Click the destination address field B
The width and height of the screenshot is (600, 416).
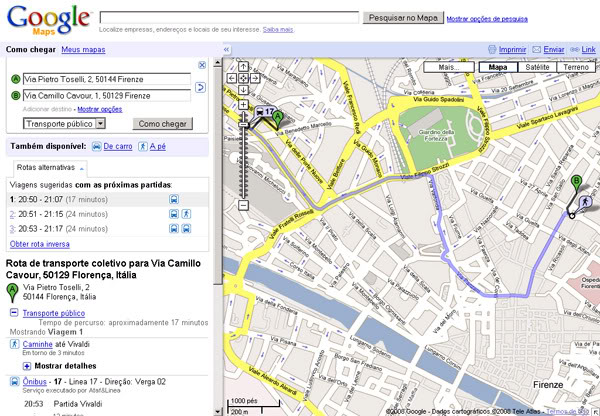107,95
